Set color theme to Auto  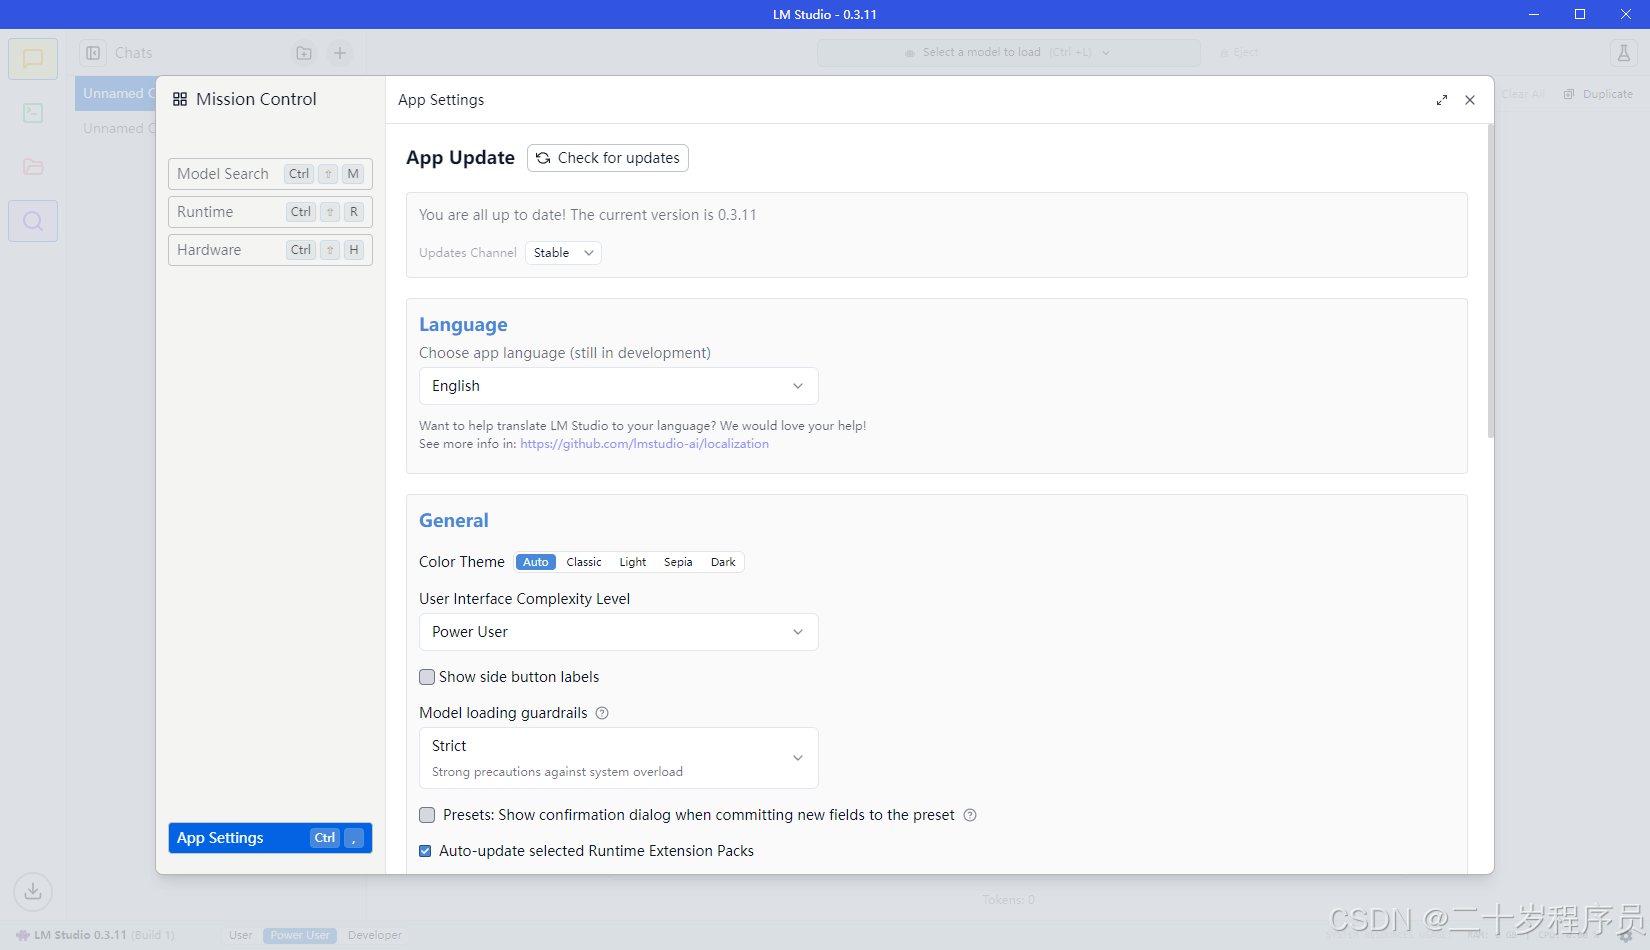[536, 562]
